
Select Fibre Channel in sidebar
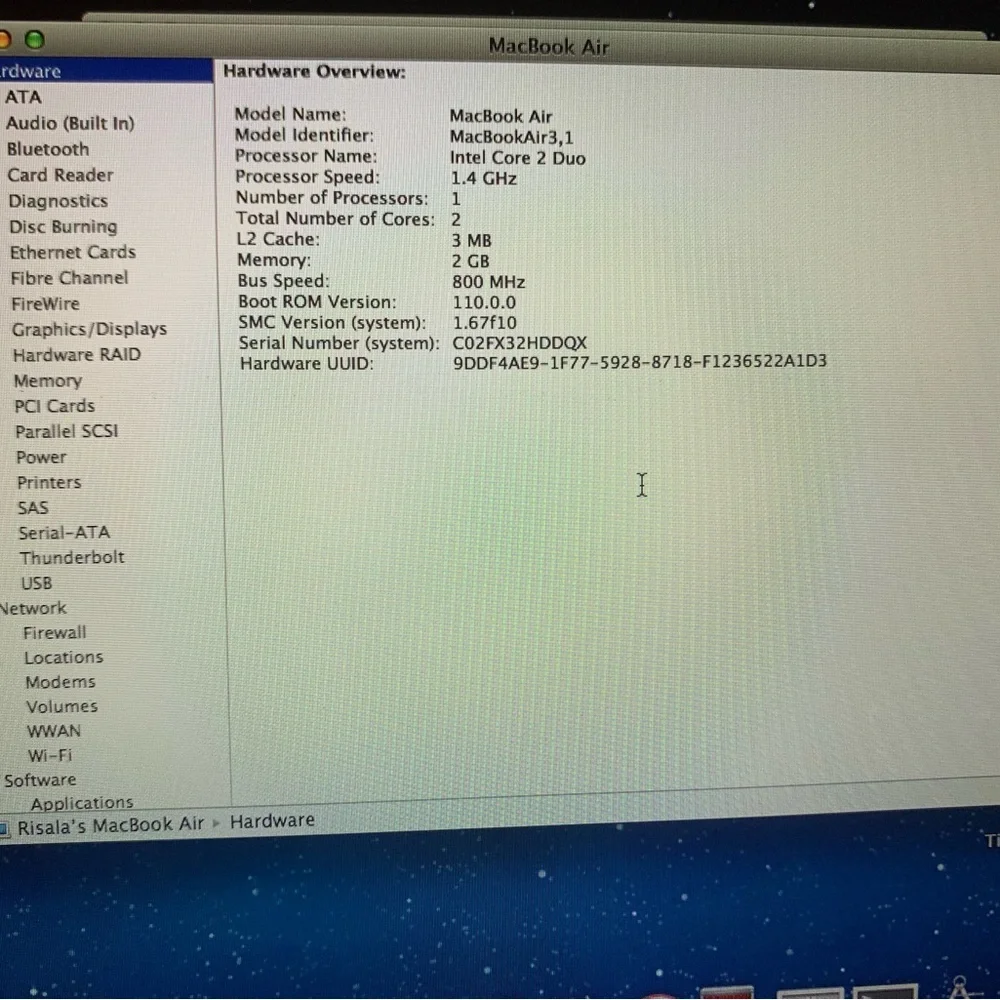69,278
